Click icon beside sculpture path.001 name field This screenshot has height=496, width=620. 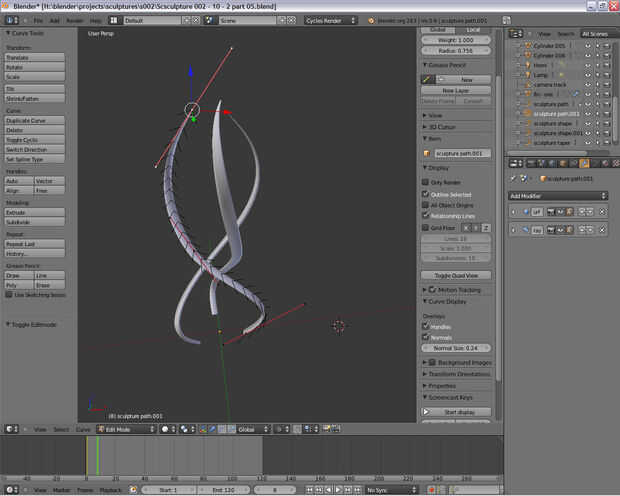pos(427,153)
